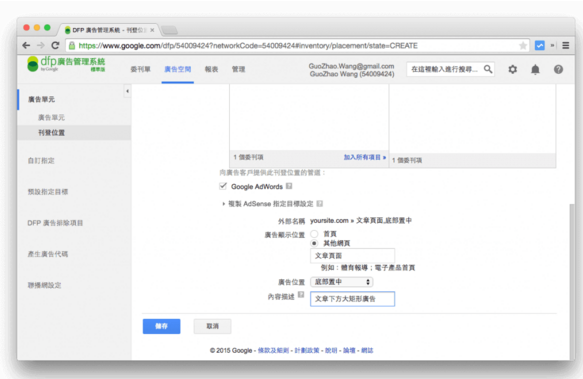Toggle the Google AdWords checkbox
Viewport: 583px width, 379px height.
[x=223, y=186]
